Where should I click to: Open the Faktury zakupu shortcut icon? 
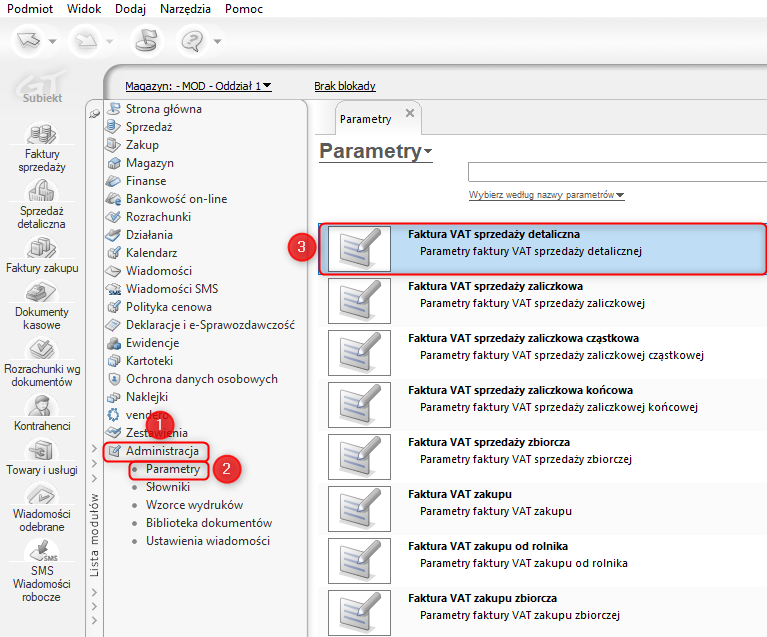[x=42, y=248]
